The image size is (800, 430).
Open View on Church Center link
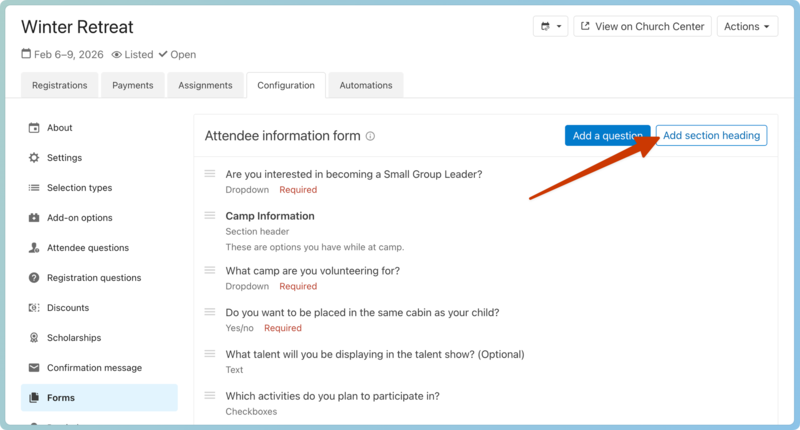pos(643,27)
